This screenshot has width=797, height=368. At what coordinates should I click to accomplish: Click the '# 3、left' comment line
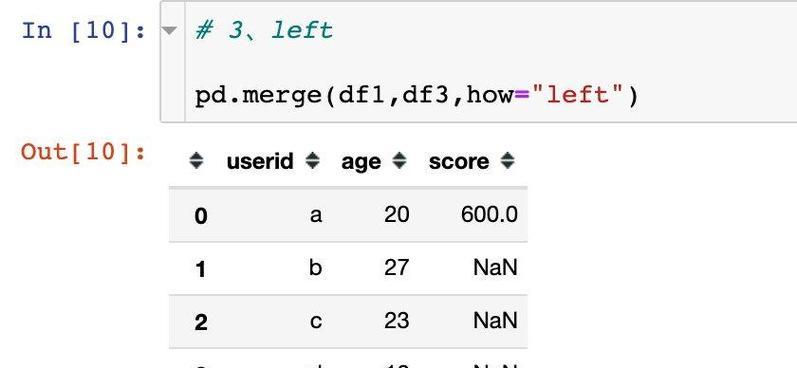coord(264,31)
